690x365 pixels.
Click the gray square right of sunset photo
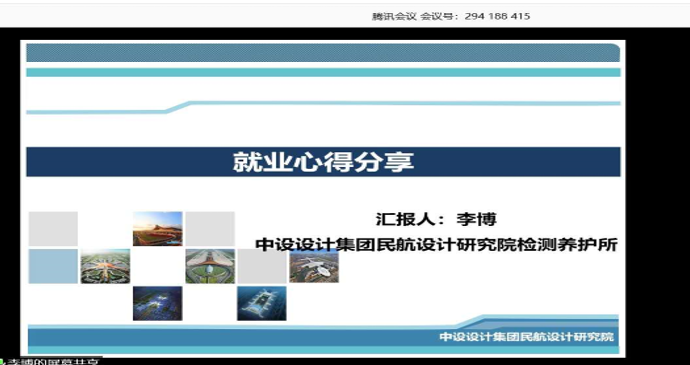click(x=210, y=229)
